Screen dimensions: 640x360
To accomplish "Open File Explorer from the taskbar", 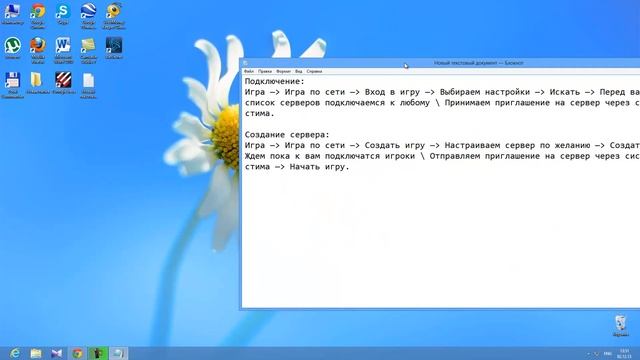I will click(x=36, y=353).
